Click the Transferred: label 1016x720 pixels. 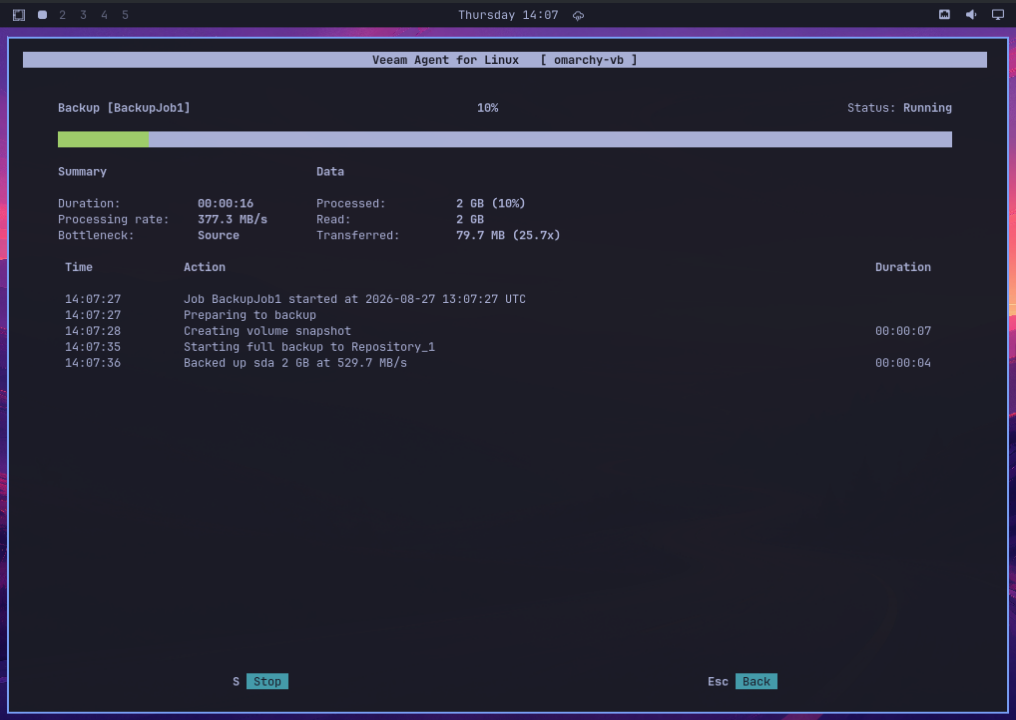358,235
